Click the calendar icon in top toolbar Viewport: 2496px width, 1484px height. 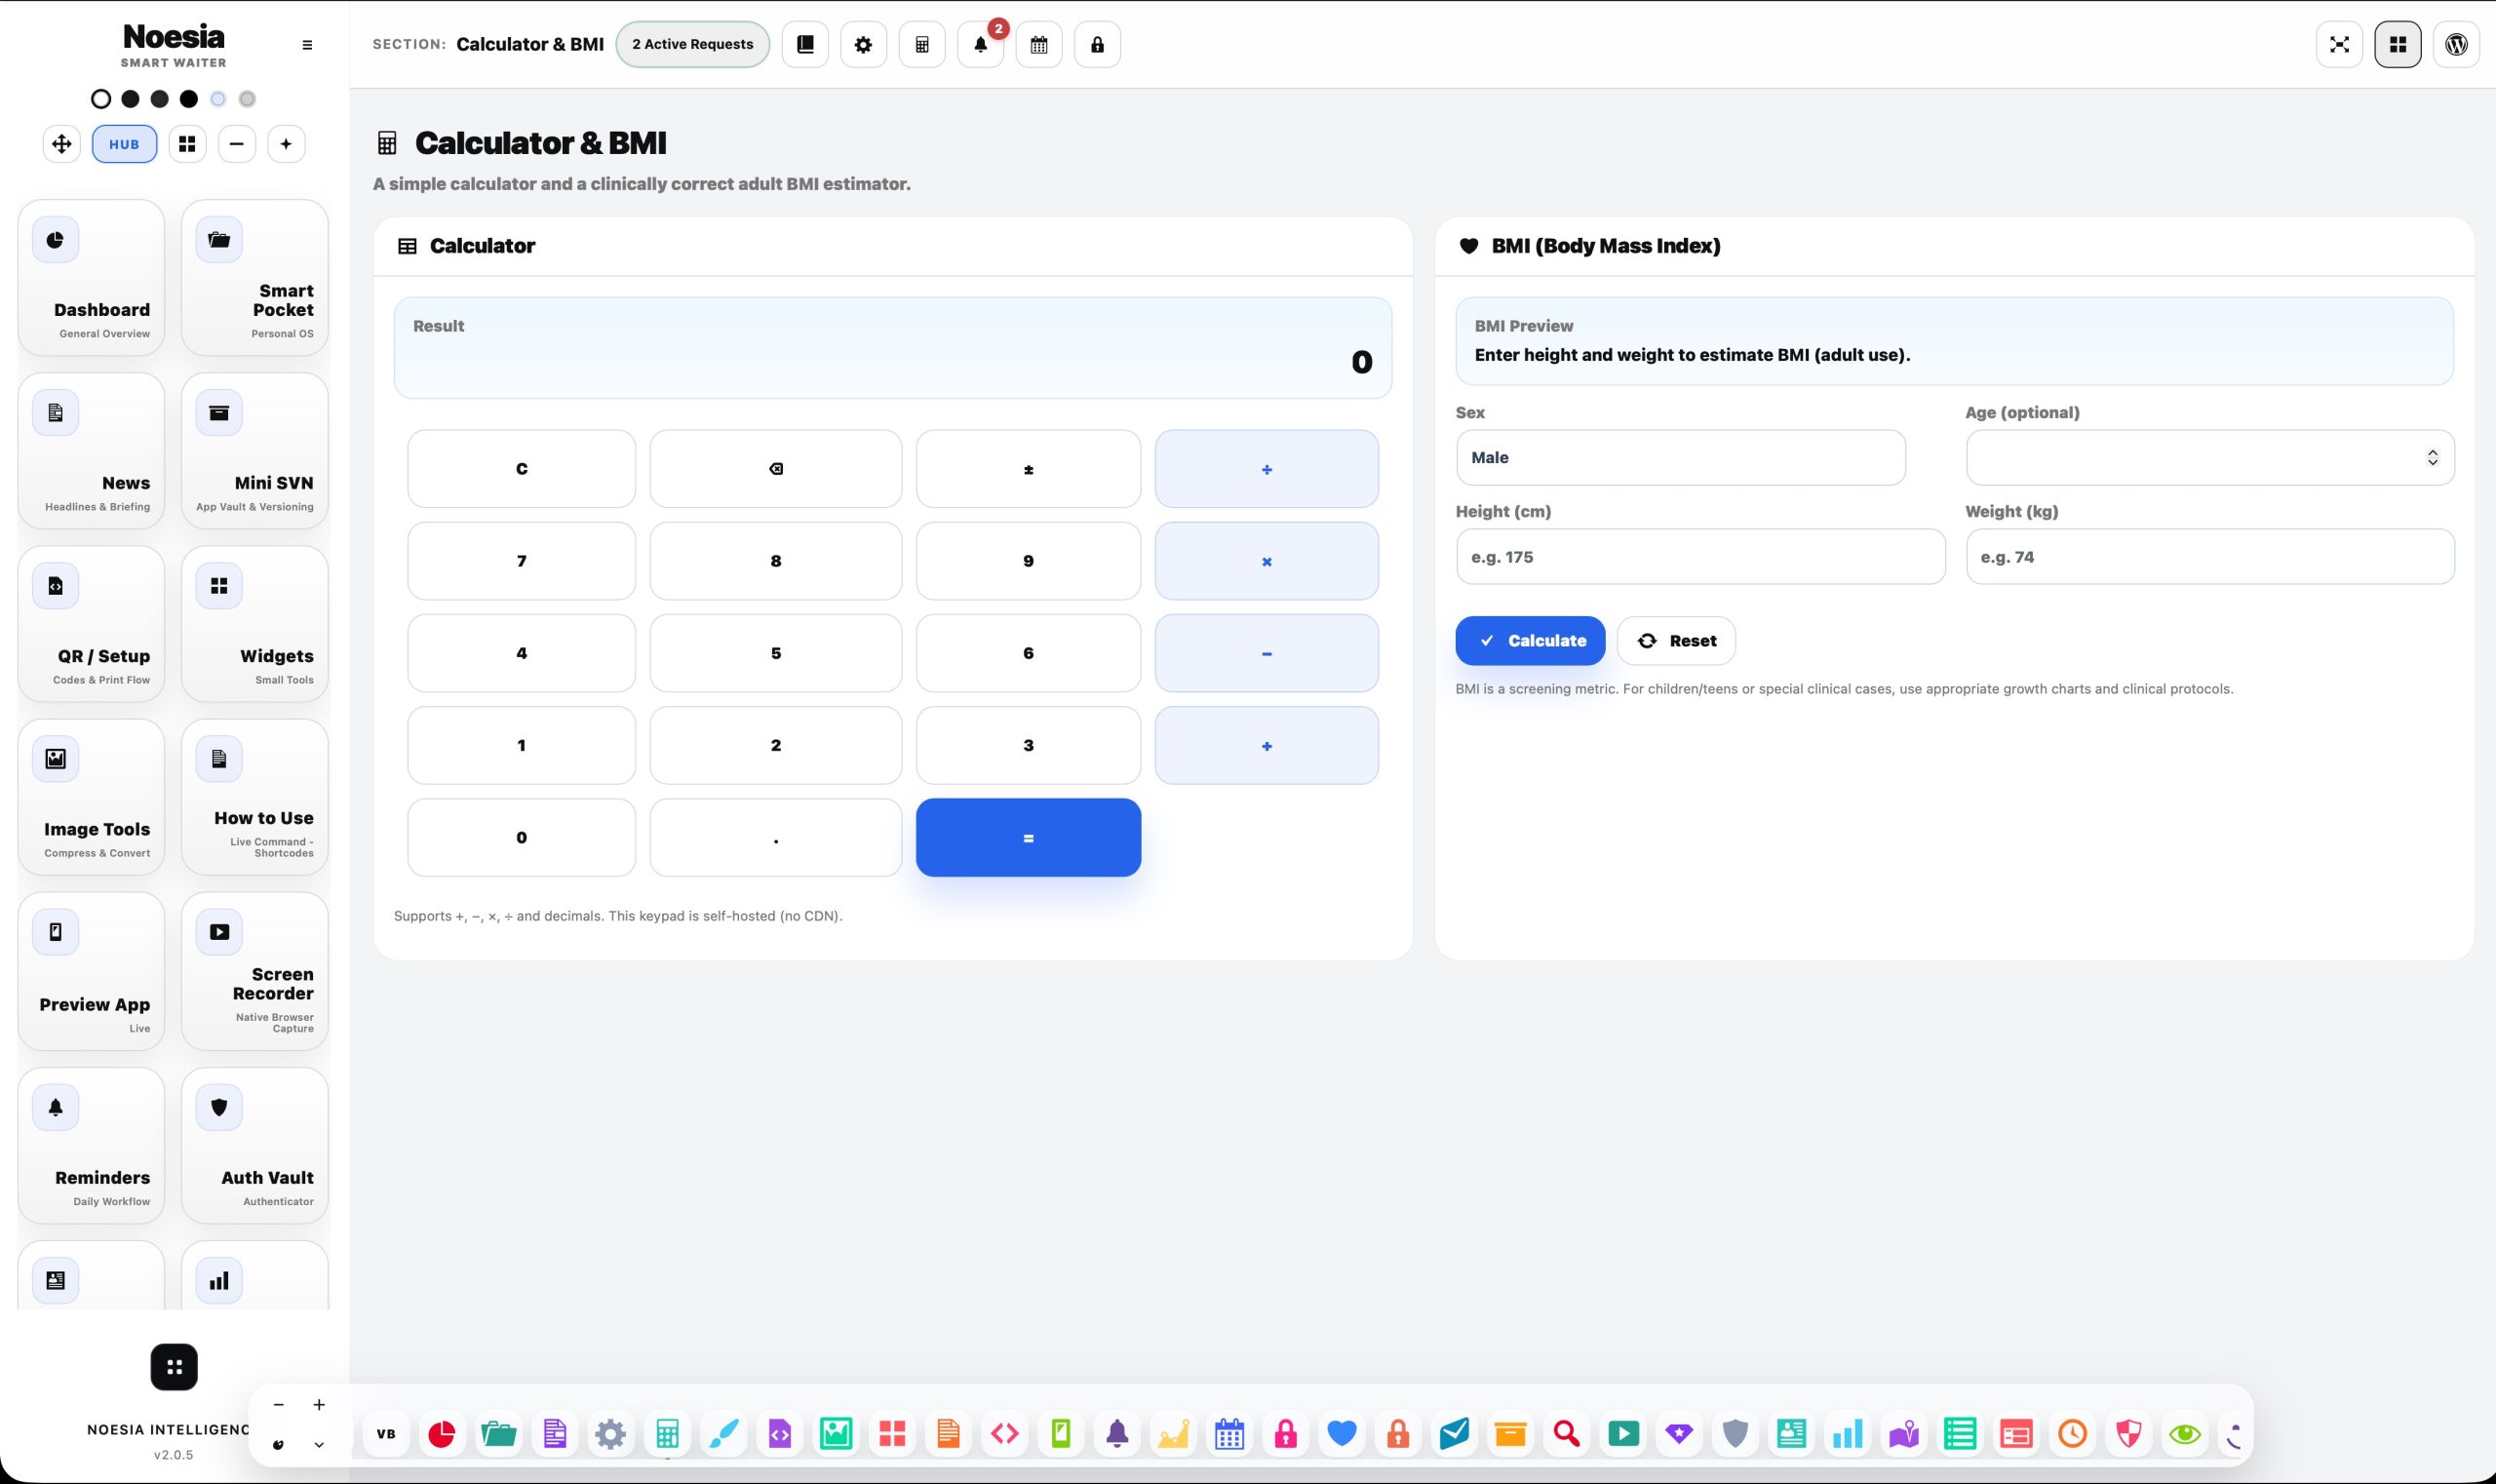[1039, 44]
